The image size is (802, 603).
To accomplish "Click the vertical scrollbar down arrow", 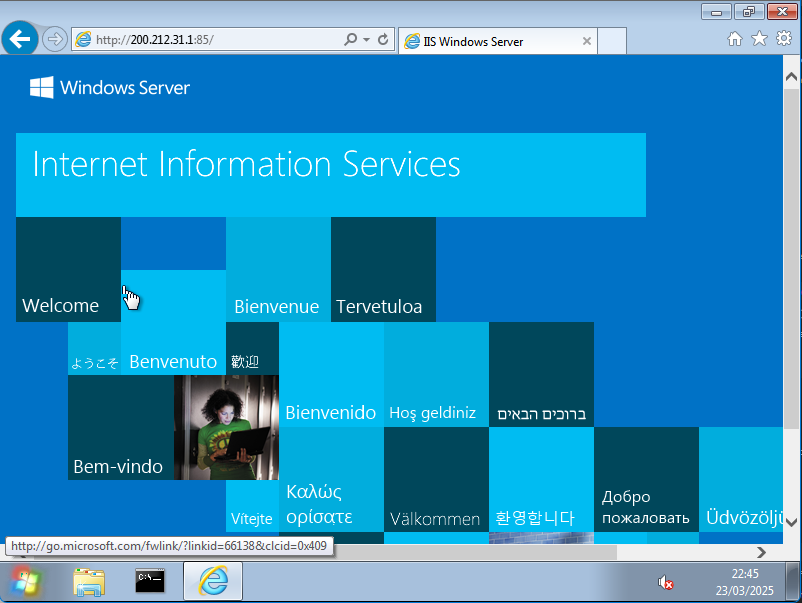I will coord(792,521).
